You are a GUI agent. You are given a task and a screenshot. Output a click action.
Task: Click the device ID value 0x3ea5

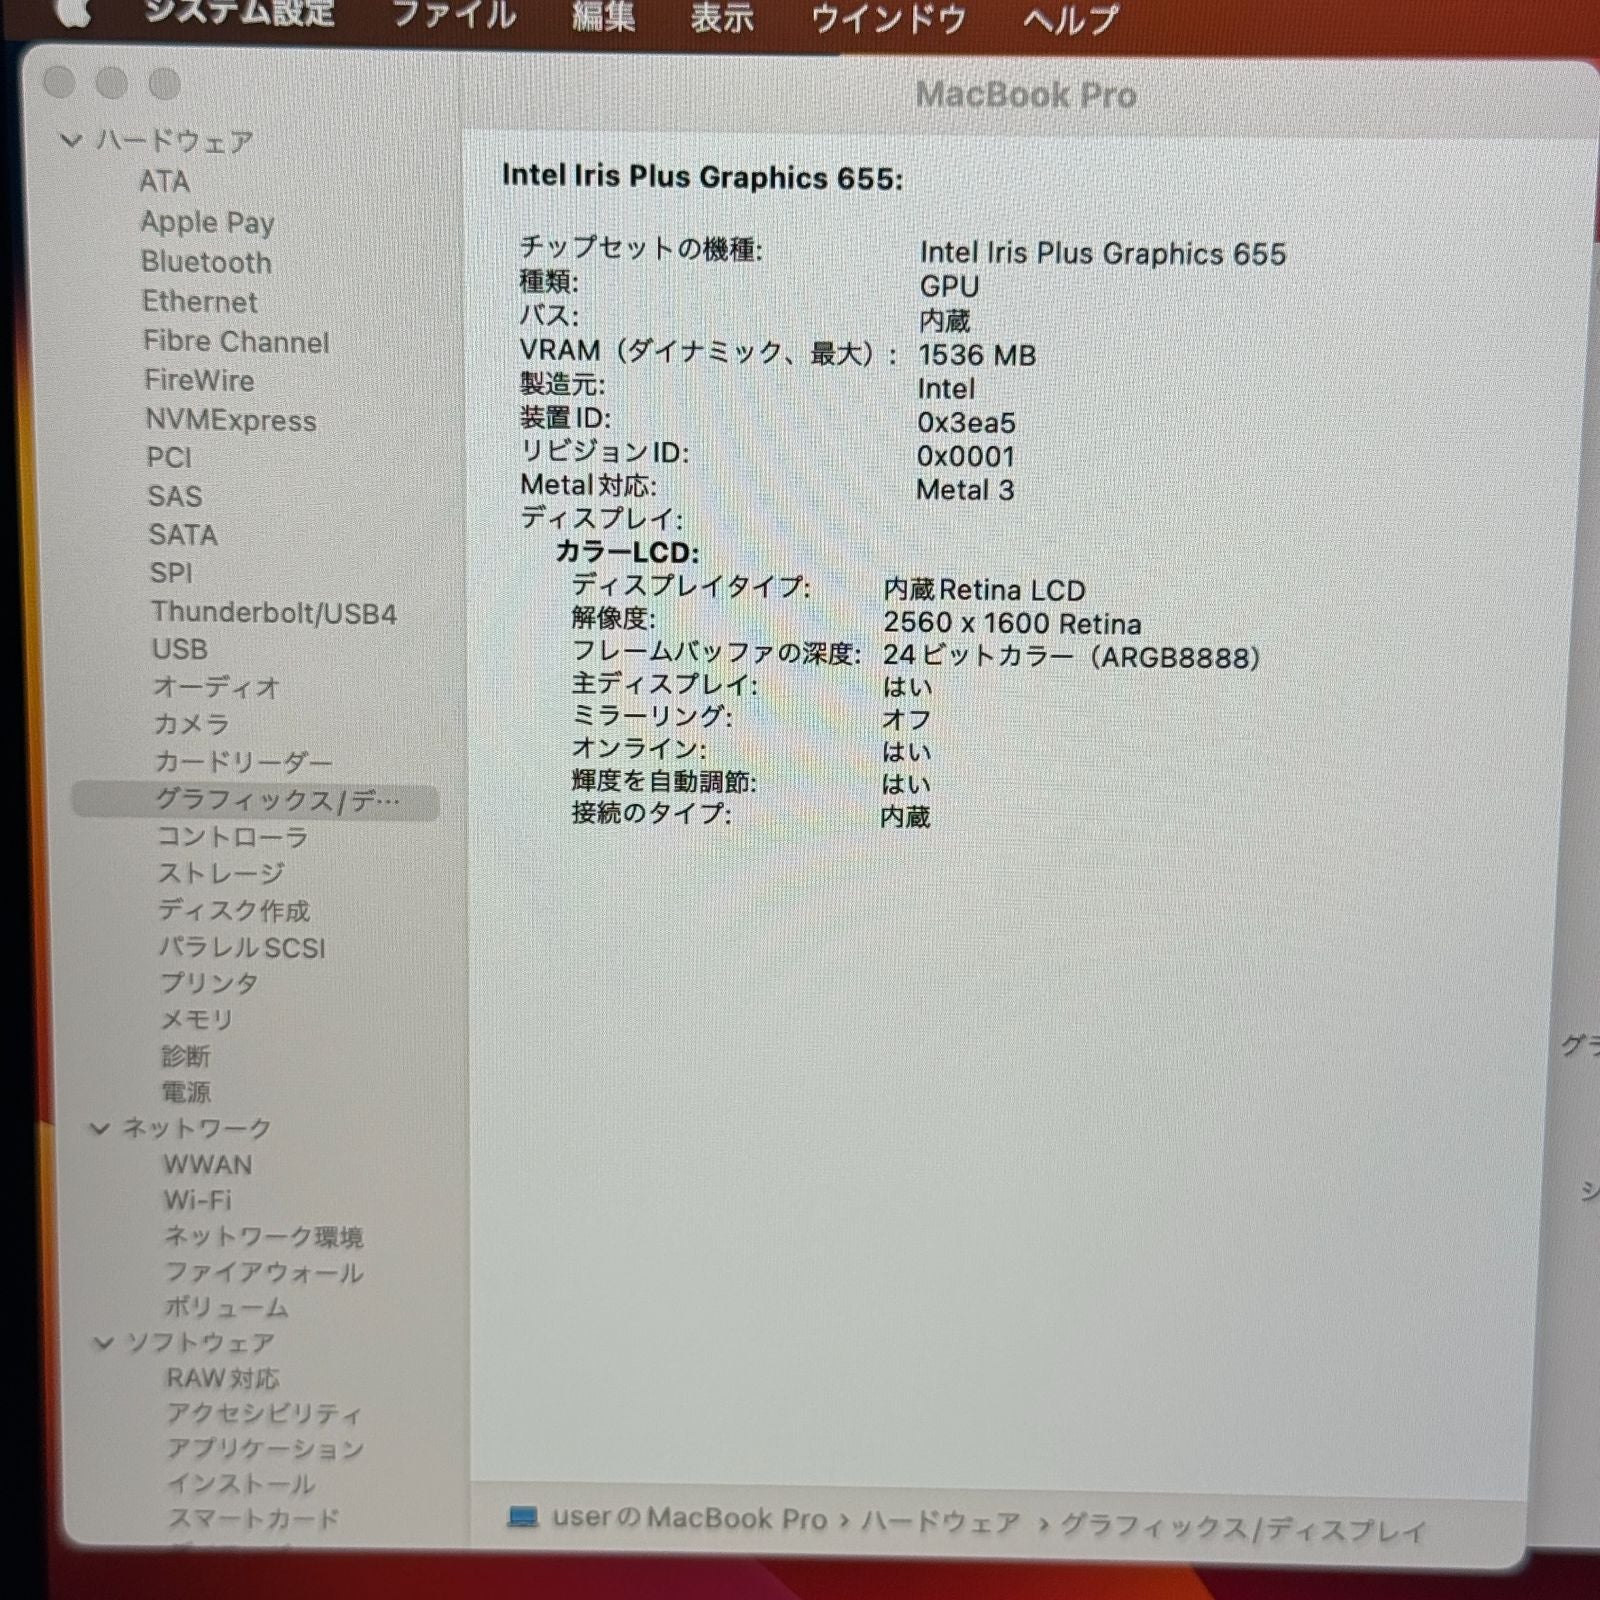pos(966,422)
